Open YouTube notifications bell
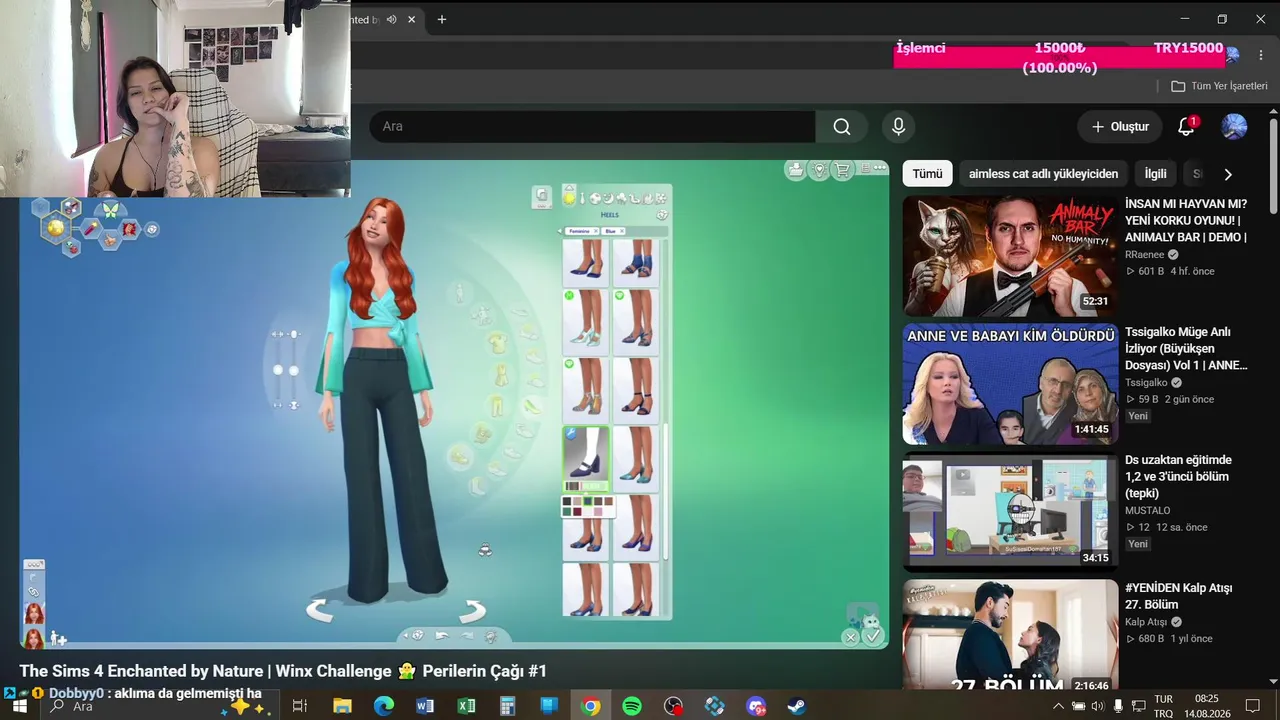This screenshot has height=720, width=1280. 1186,127
